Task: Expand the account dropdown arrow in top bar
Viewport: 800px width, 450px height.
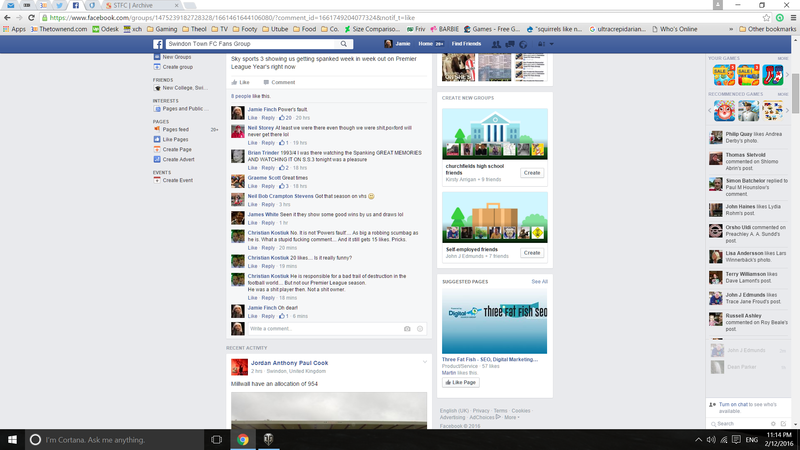Action: click(x=552, y=44)
